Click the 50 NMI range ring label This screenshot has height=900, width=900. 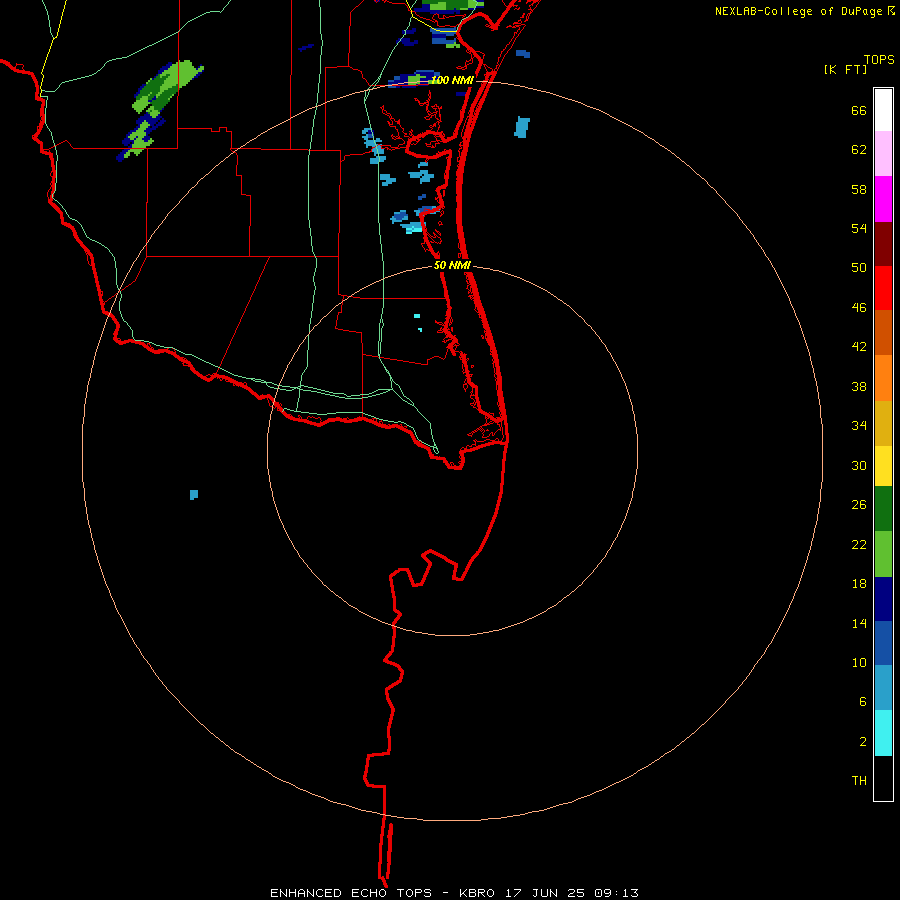point(452,265)
